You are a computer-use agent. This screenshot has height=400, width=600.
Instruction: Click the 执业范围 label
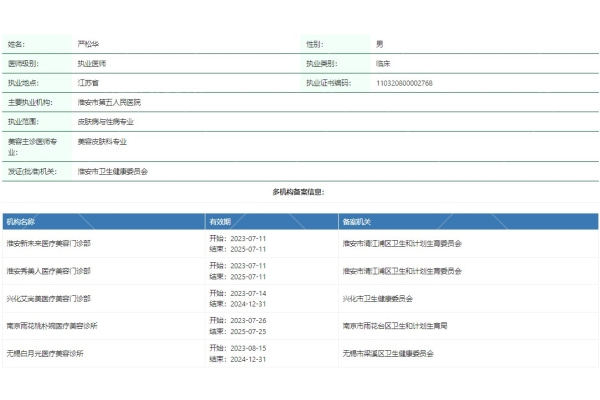click(23, 122)
